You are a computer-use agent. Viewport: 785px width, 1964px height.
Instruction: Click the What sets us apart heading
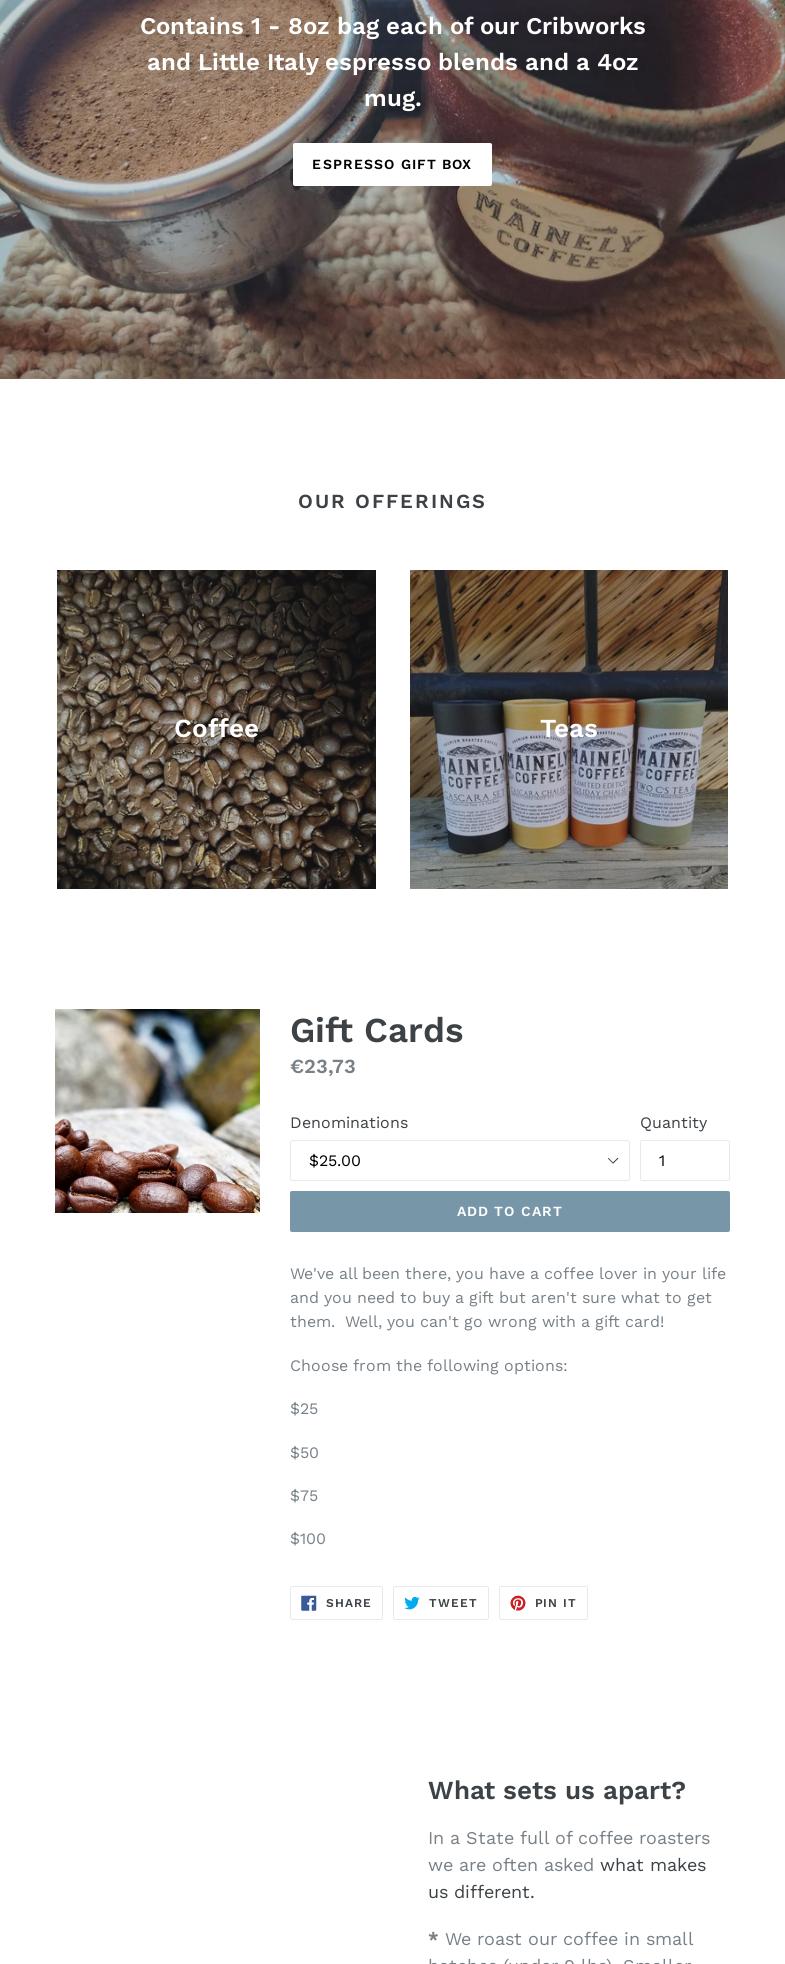coord(557,1790)
